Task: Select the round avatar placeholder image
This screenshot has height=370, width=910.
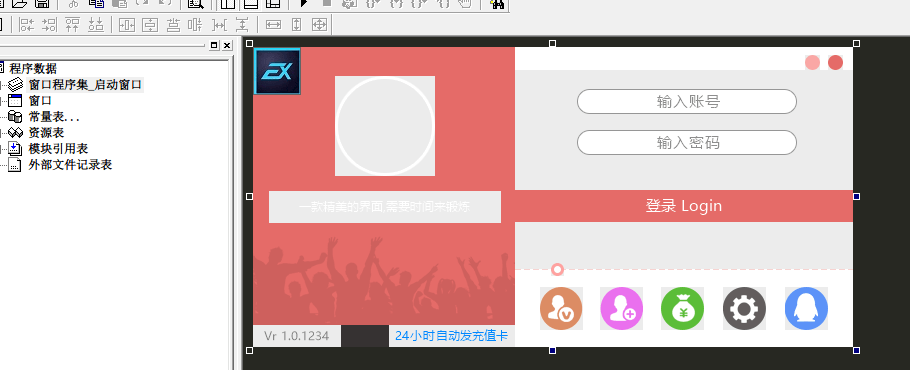Action: 385,126
